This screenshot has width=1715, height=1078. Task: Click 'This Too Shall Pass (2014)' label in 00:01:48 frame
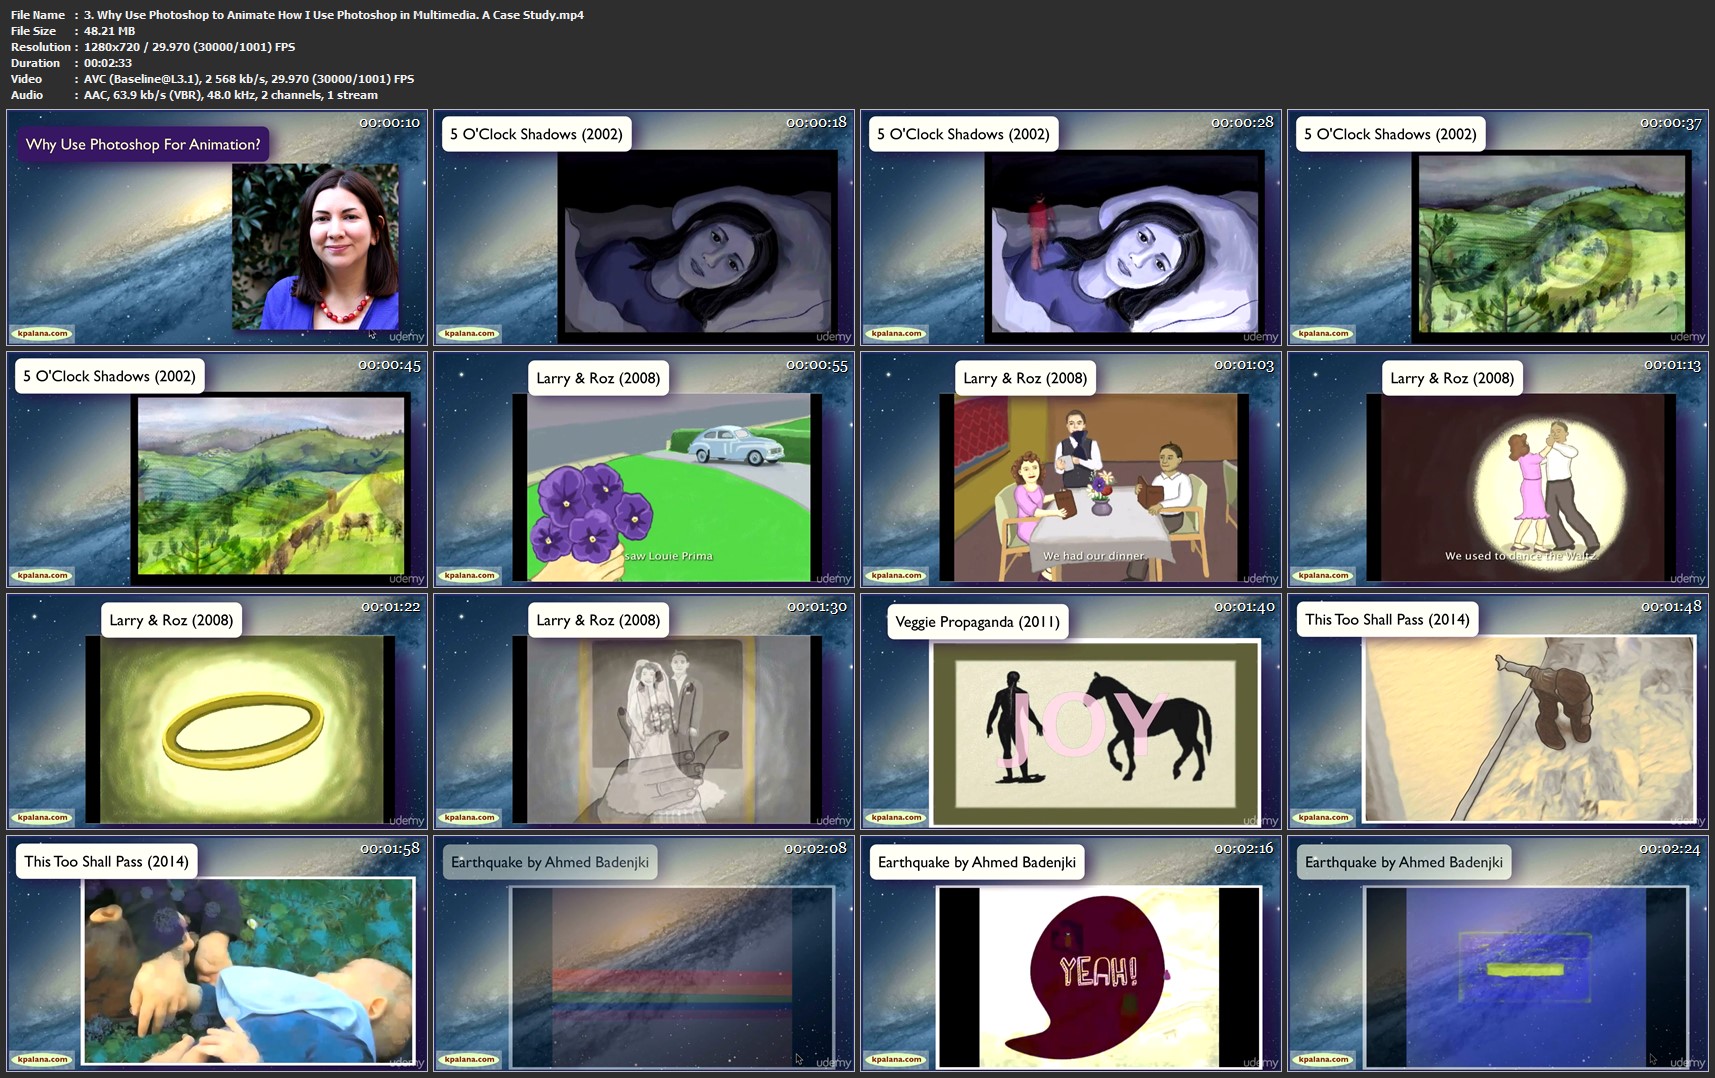(1387, 620)
